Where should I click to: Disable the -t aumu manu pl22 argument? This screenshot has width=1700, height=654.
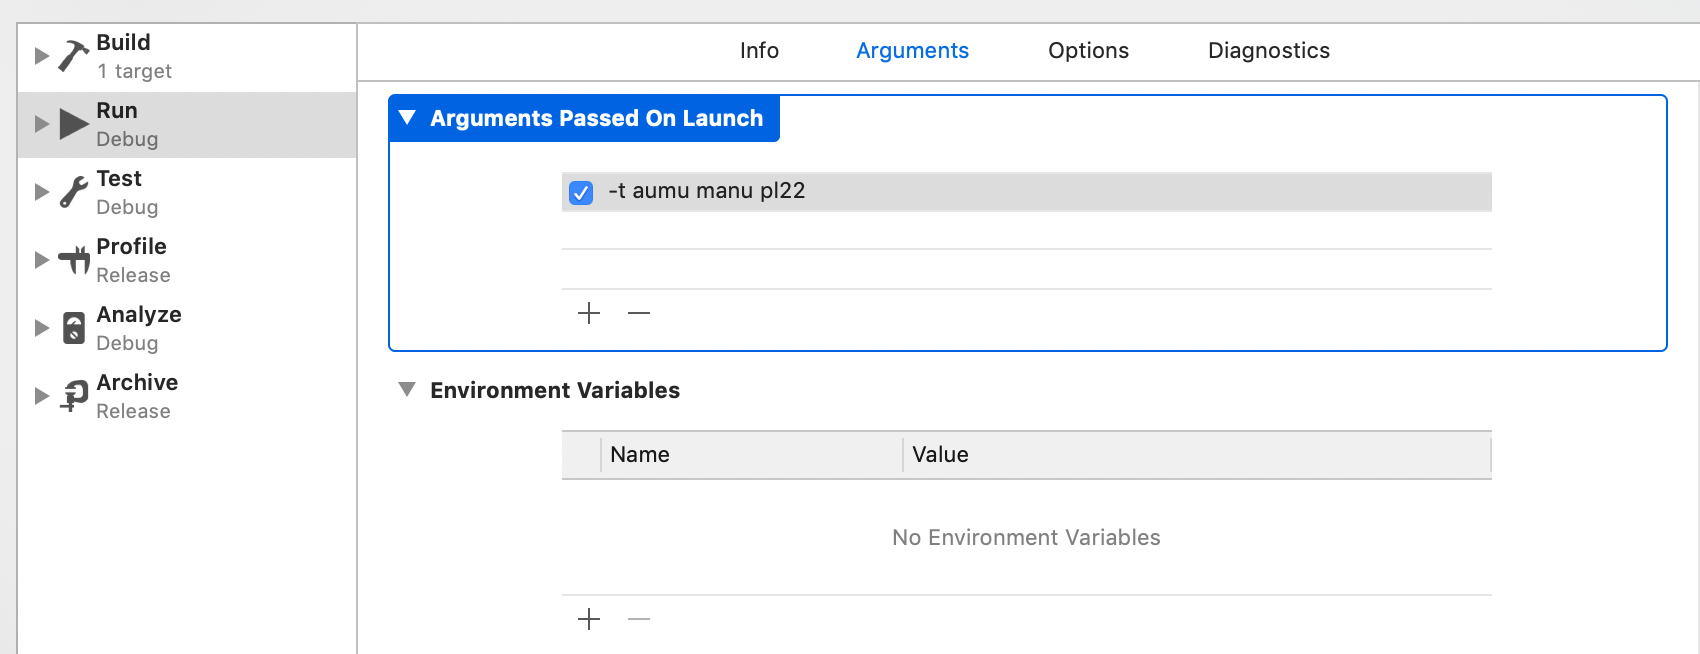click(581, 192)
